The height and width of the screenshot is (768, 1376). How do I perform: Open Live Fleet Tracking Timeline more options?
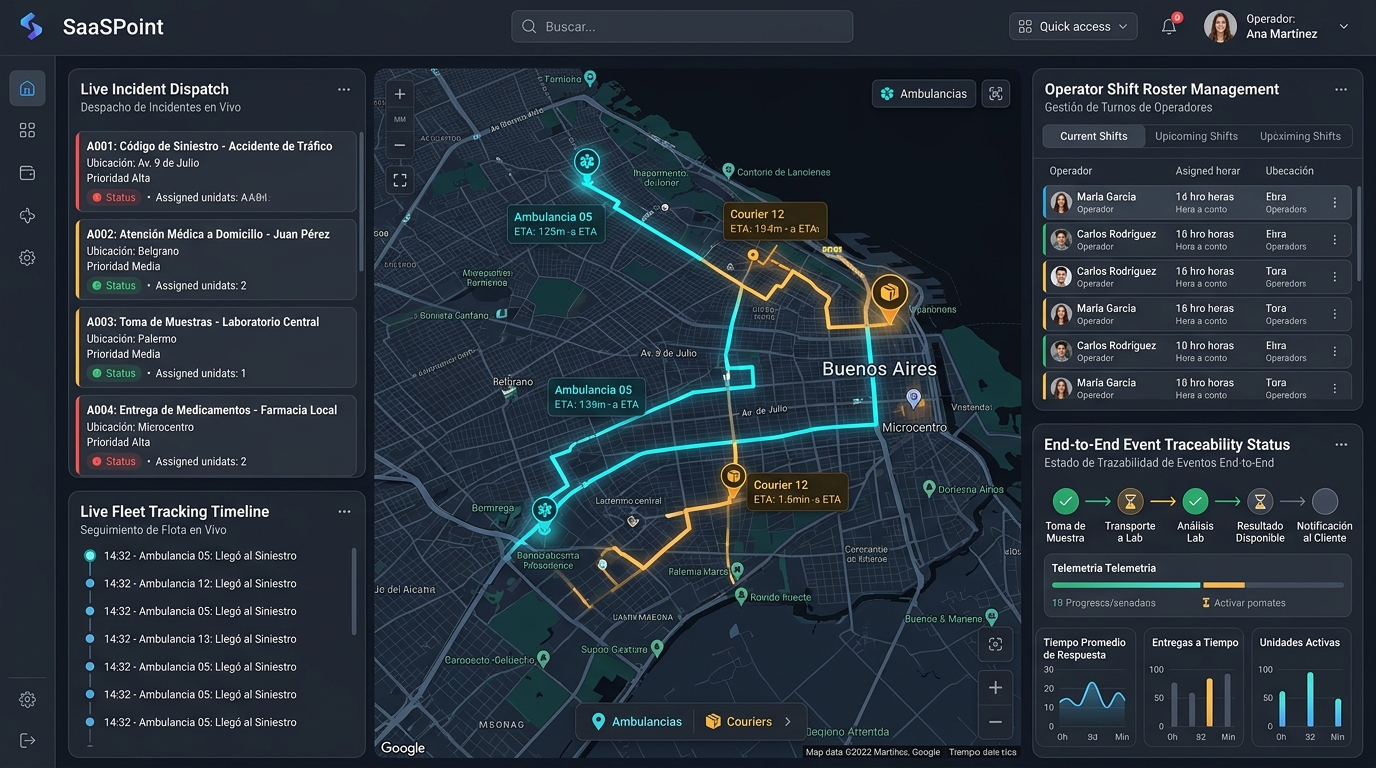[344, 511]
